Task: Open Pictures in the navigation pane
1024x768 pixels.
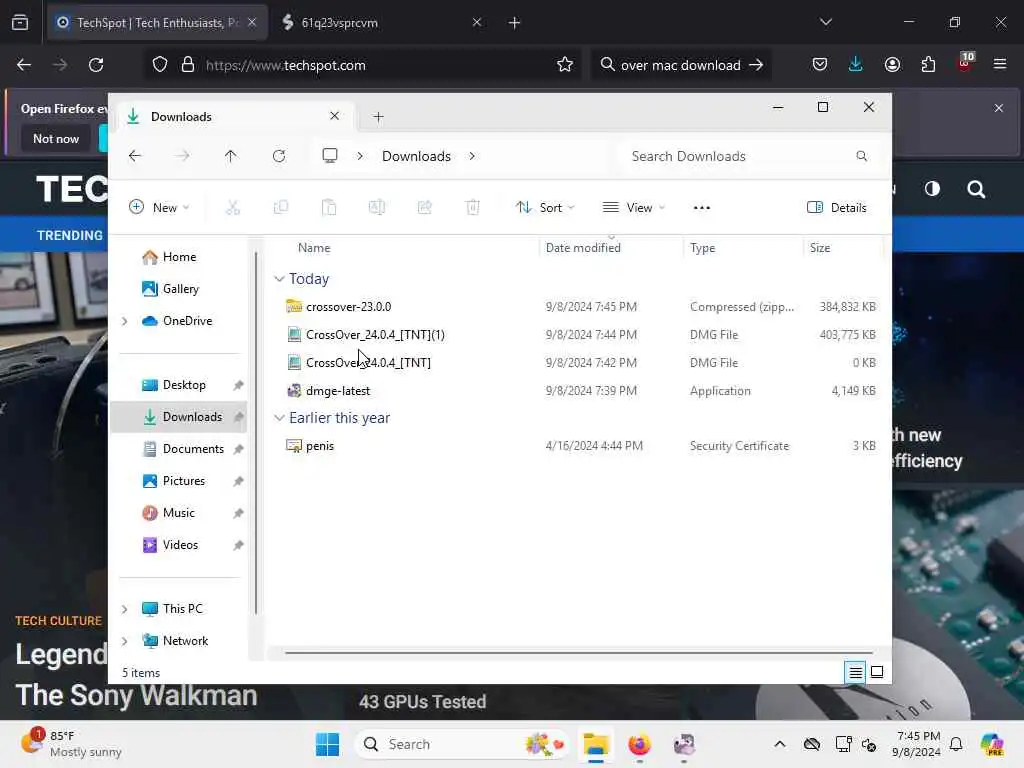Action: [184, 481]
